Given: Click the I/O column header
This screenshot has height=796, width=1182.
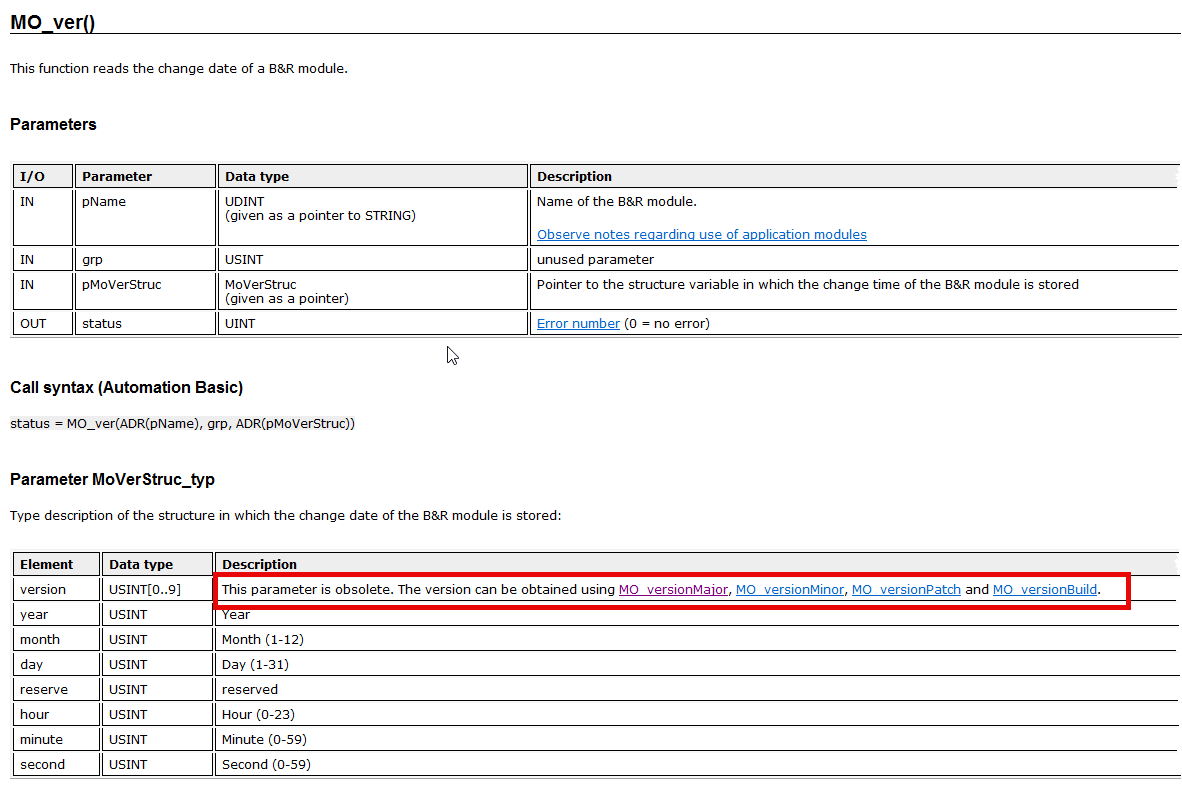Looking at the screenshot, I should click(x=43, y=176).
